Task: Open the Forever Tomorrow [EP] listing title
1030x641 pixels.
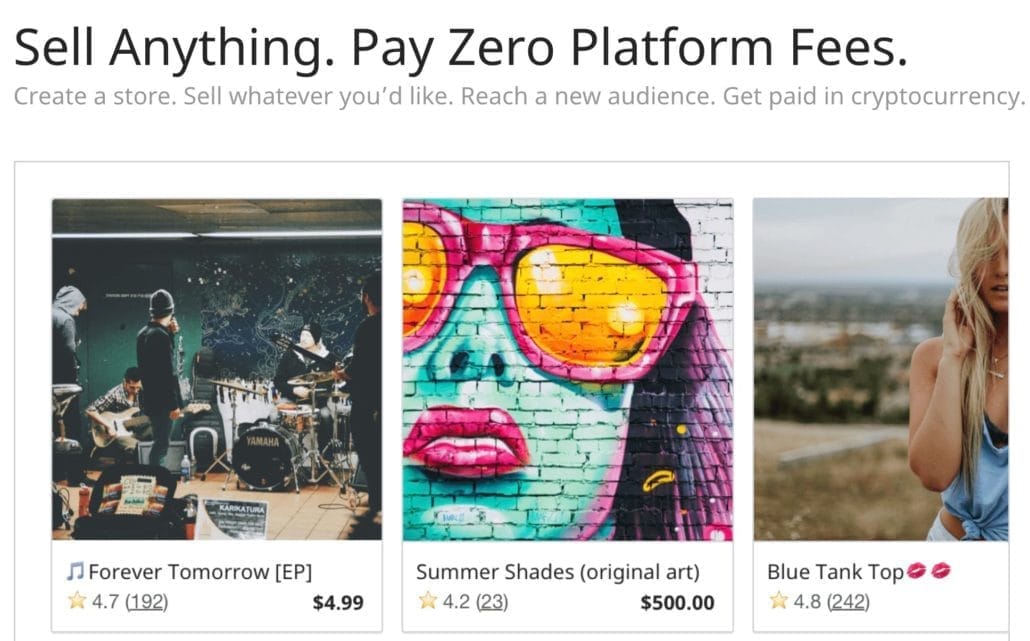Action: [x=200, y=572]
